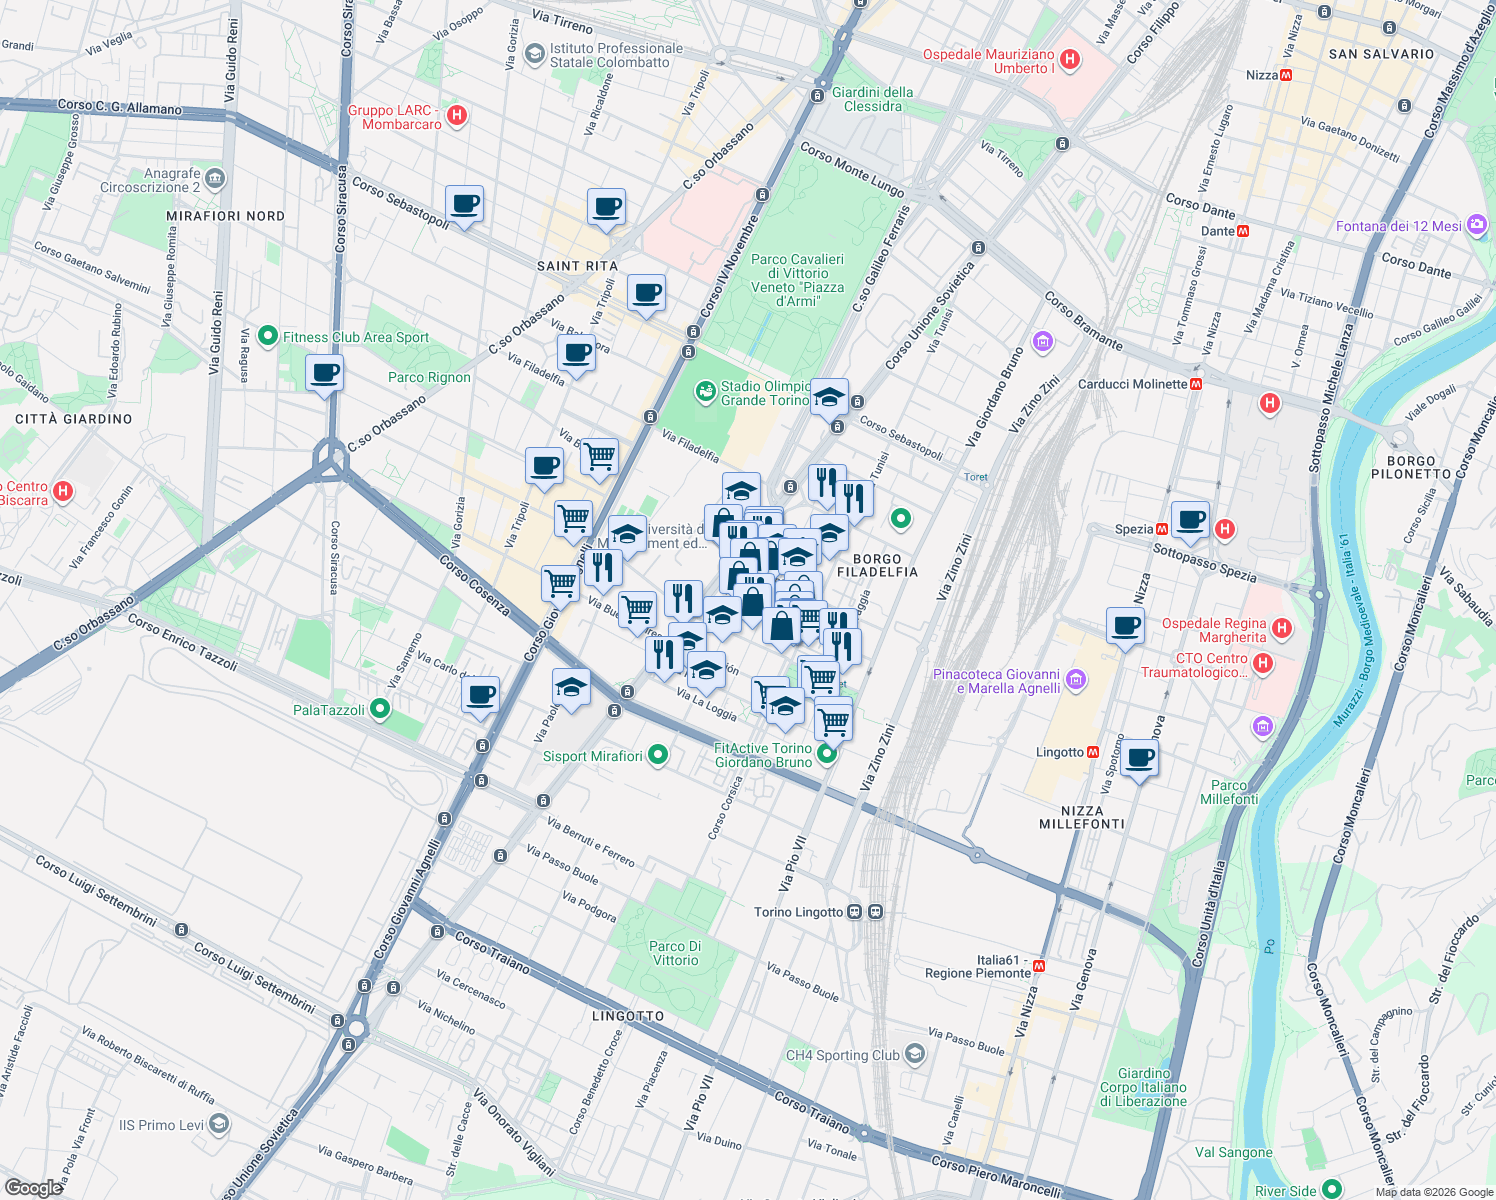Click Ospedale Regina Margherita hospital icon
Screen dimensions: 1496x1200
tap(1283, 628)
